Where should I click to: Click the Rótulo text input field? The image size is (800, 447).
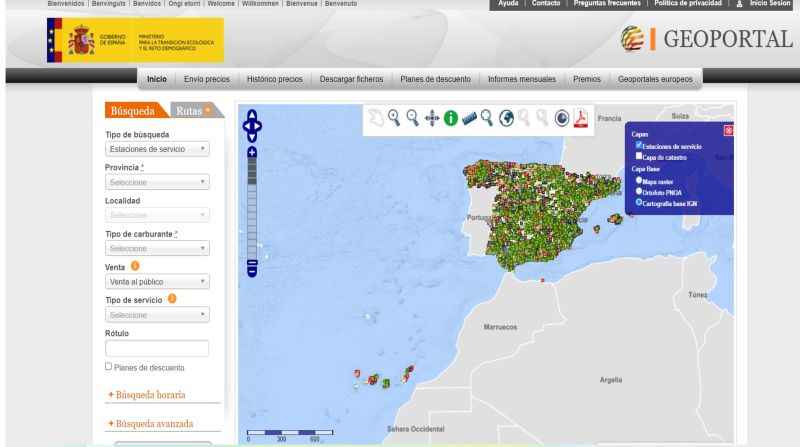[x=157, y=348]
